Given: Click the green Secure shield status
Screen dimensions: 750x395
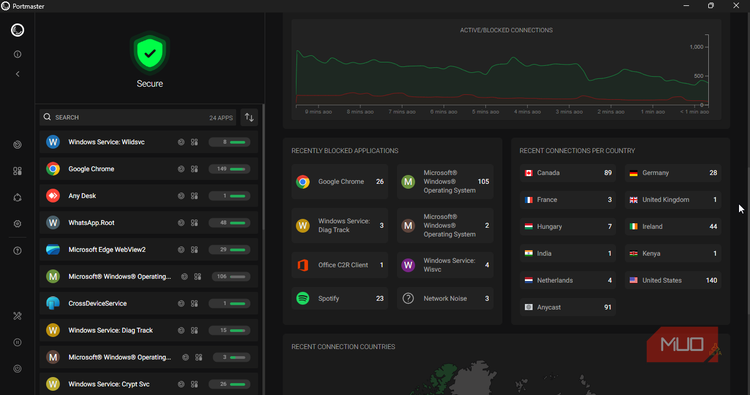Looking at the screenshot, I should [150, 54].
